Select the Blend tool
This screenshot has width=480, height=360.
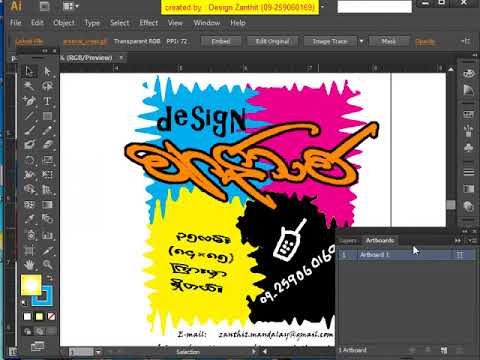coord(47,219)
